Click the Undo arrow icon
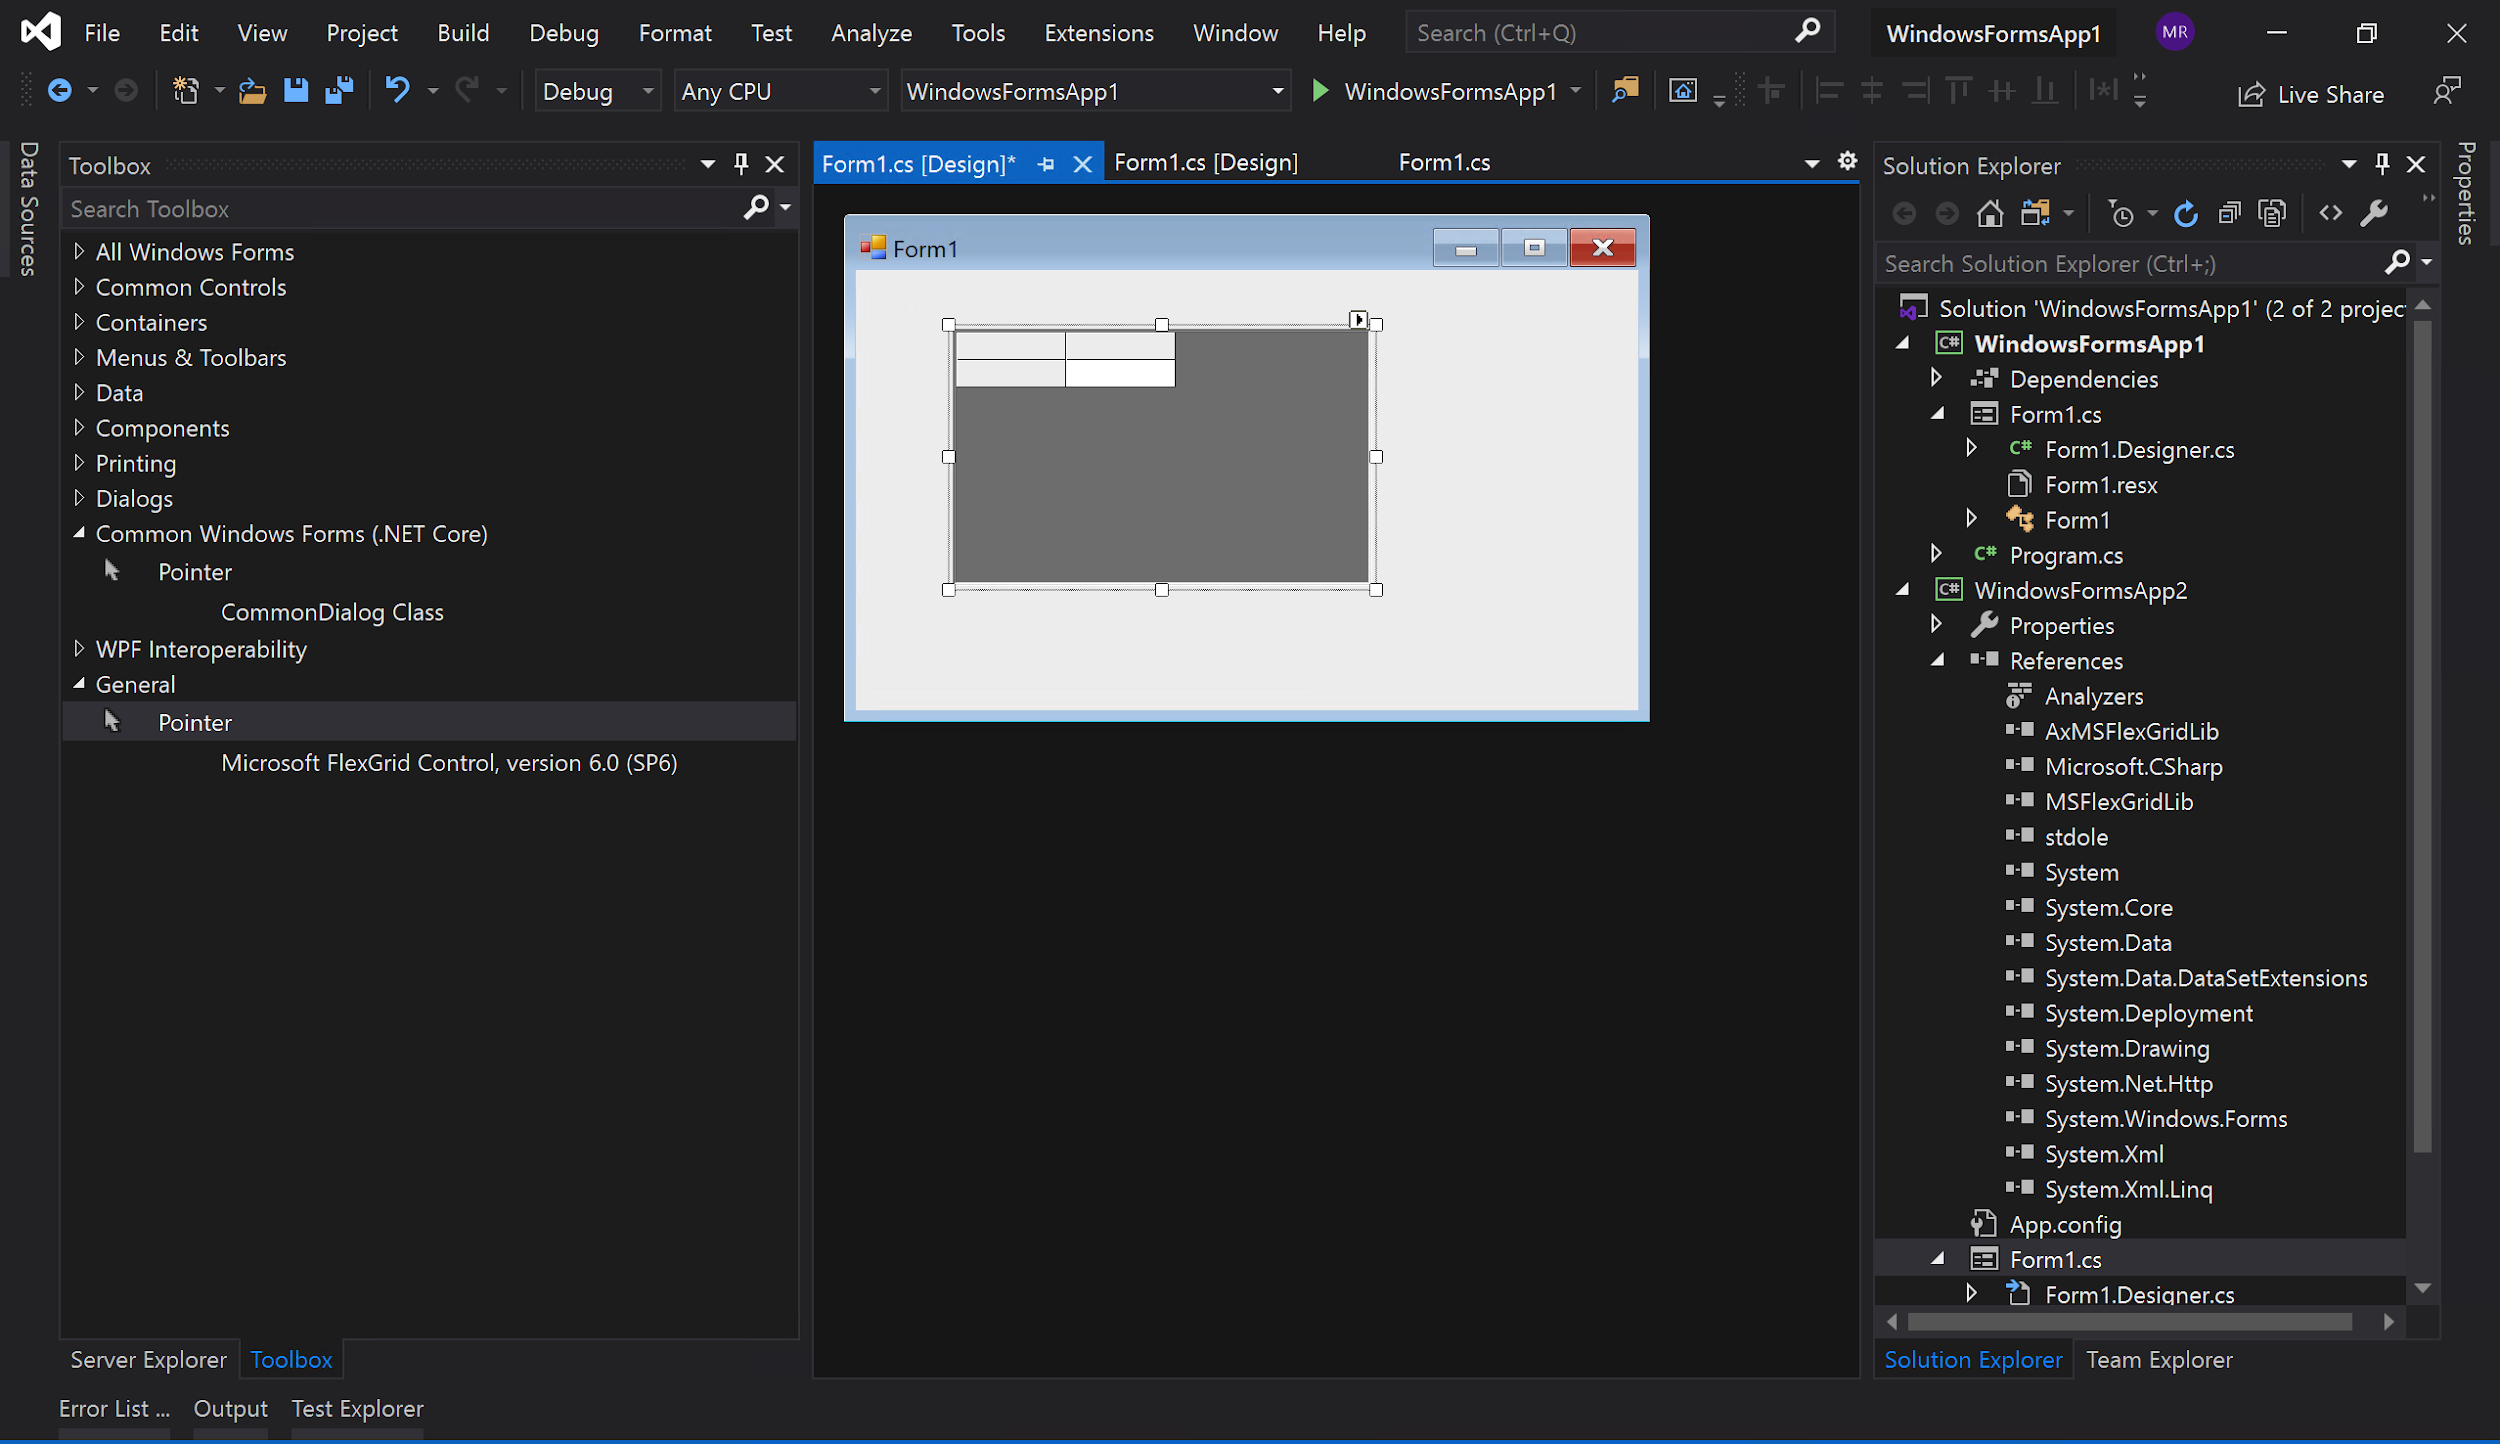Screen dimensions: 2500x1444 (397, 91)
